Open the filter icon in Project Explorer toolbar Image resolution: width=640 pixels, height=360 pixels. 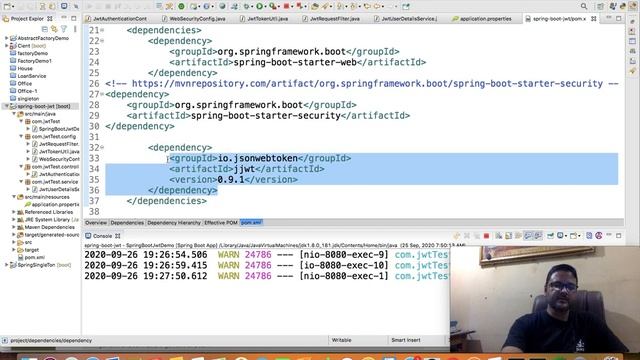pyautogui.click(x=64, y=29)
